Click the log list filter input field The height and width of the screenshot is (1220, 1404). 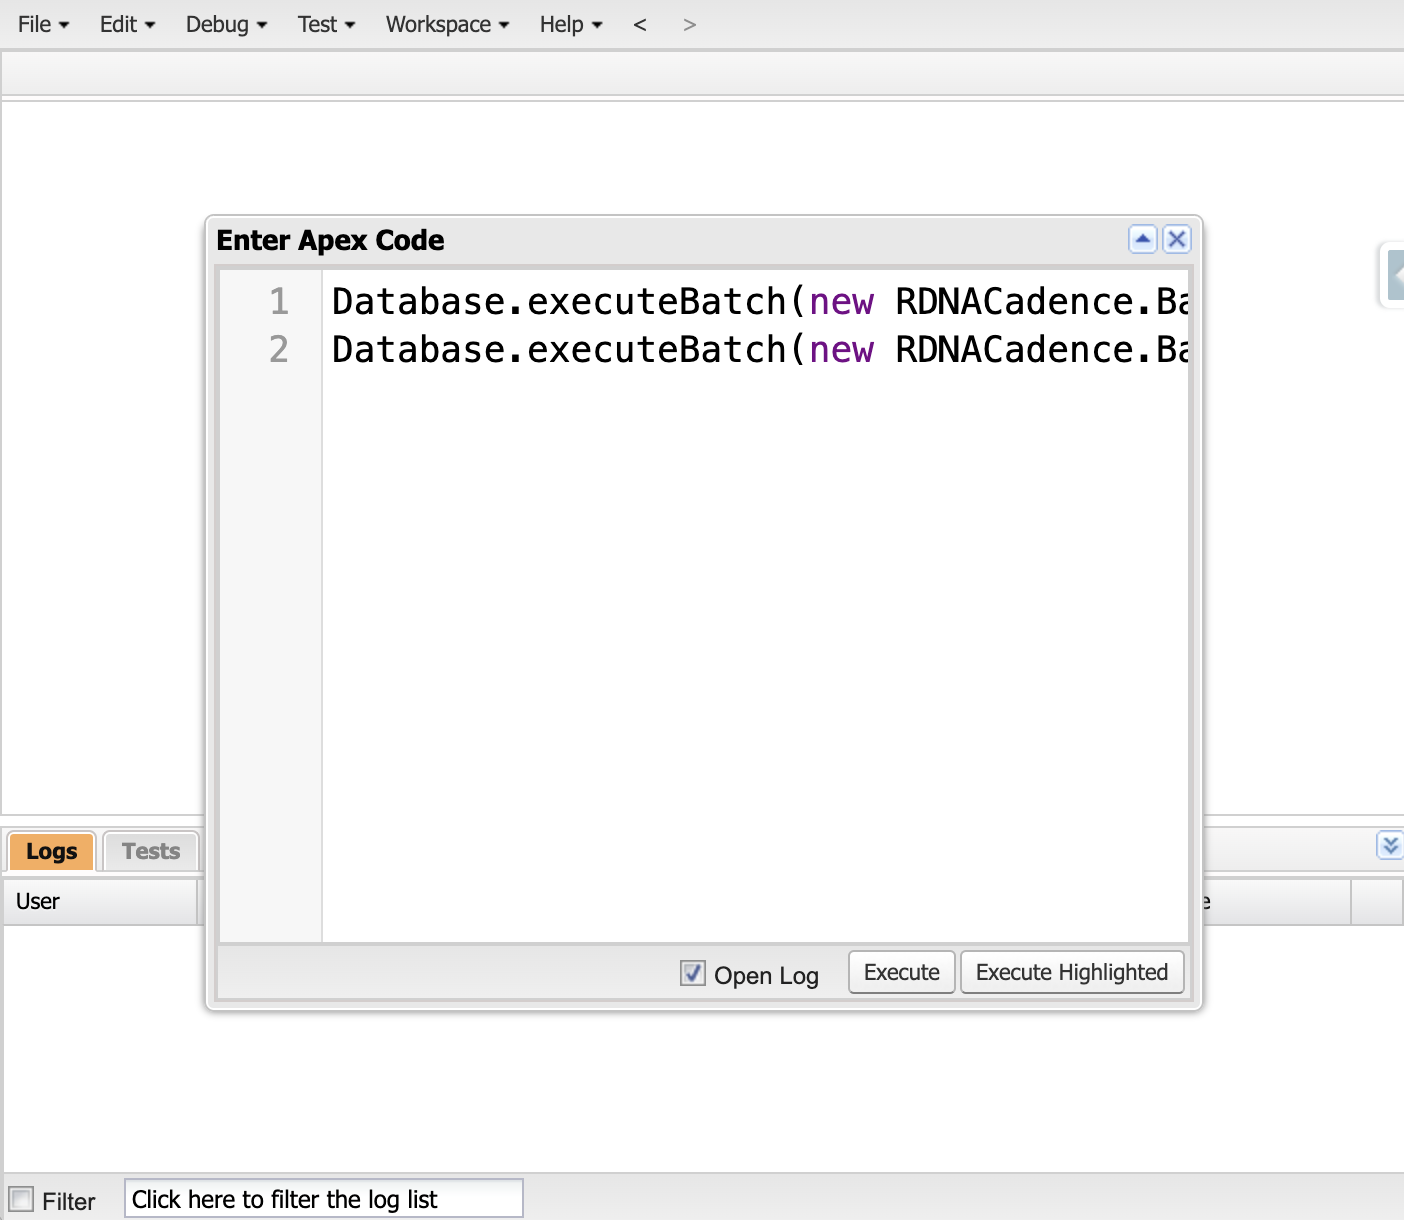(323, 1198)
